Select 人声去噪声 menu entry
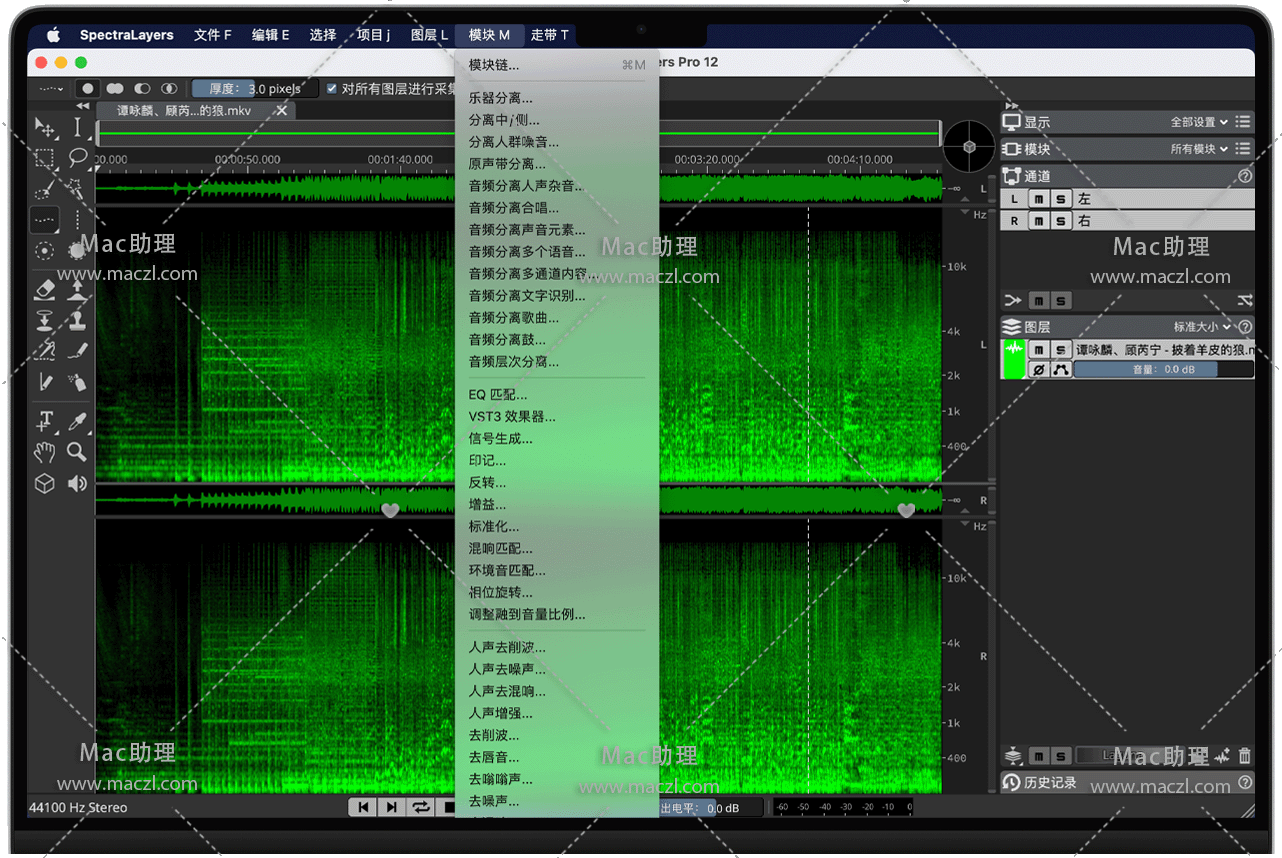The image size is (1282, 858). pos(507,669)
